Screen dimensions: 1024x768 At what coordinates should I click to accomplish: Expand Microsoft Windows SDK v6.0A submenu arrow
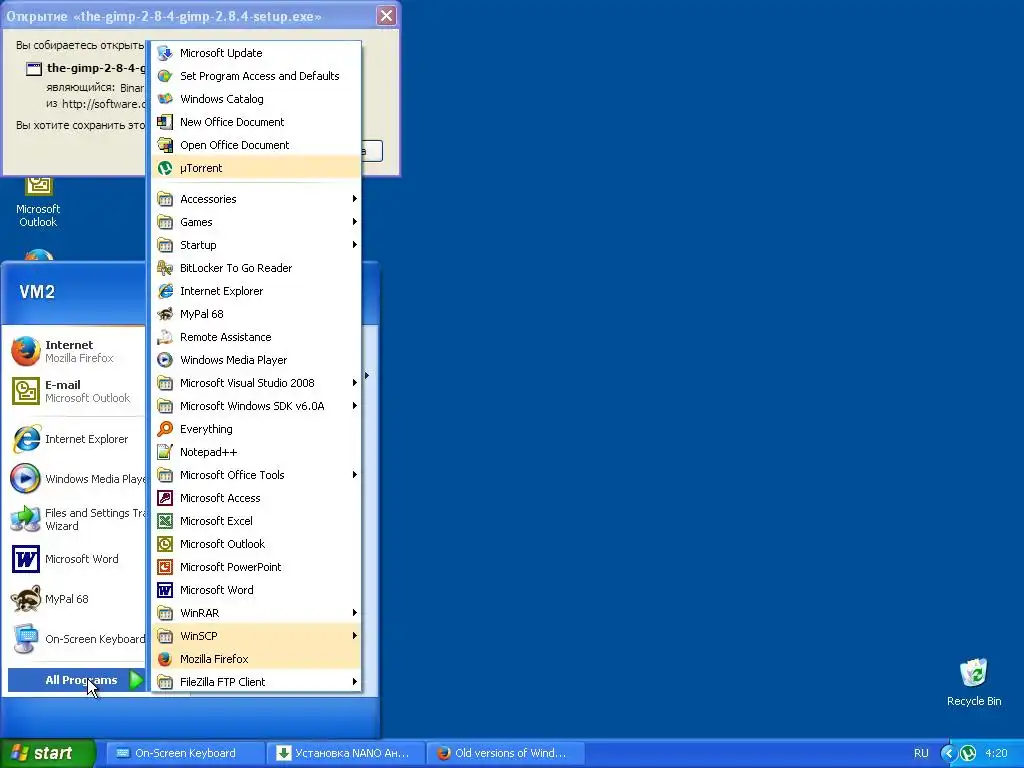pyautogui.click(x=355, y=406)
